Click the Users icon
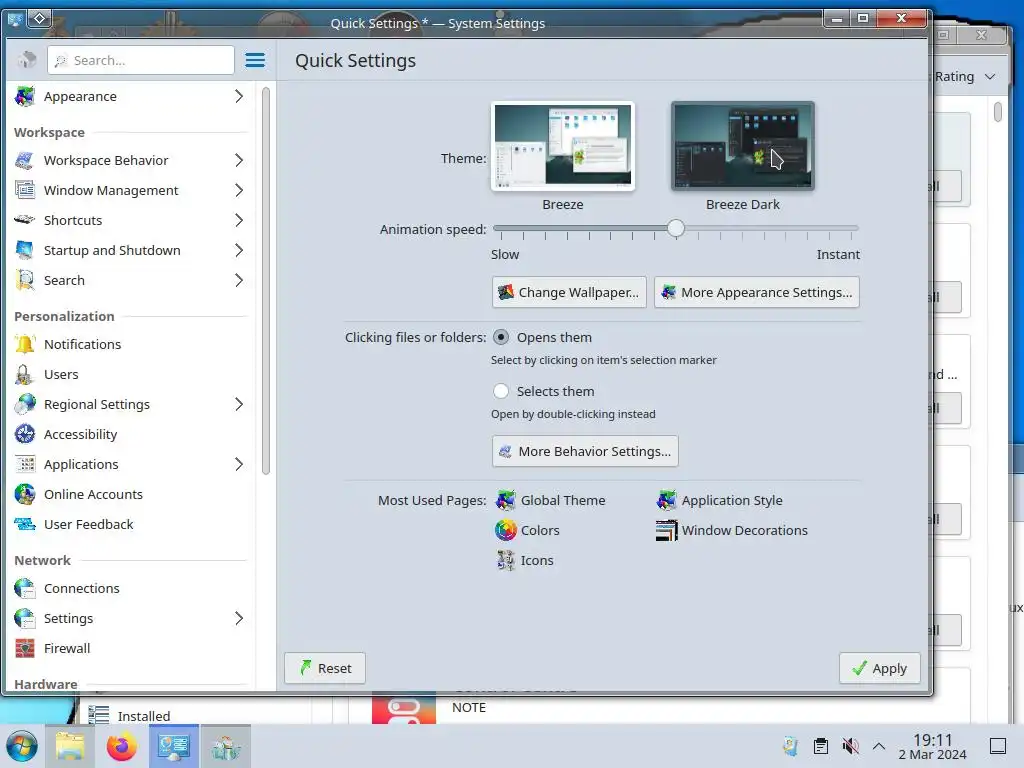This screenshot has height=768, width=1024. (x=25, y=374)
